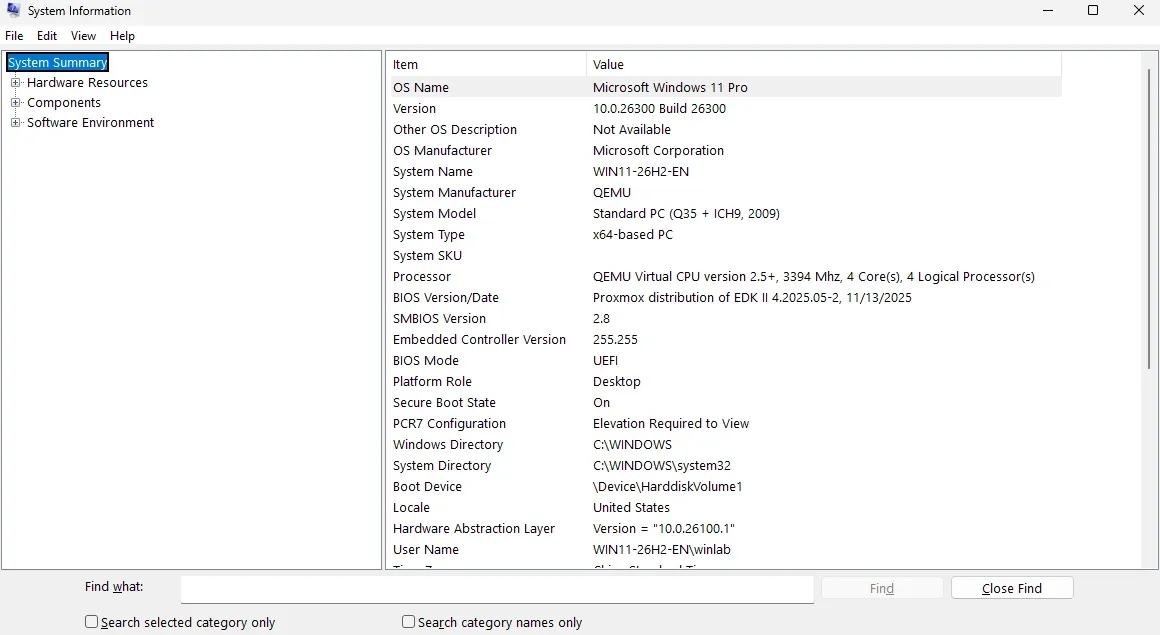Select the Platform Role row
Viewport: 1160px width, 635px height.
[726, 382]
